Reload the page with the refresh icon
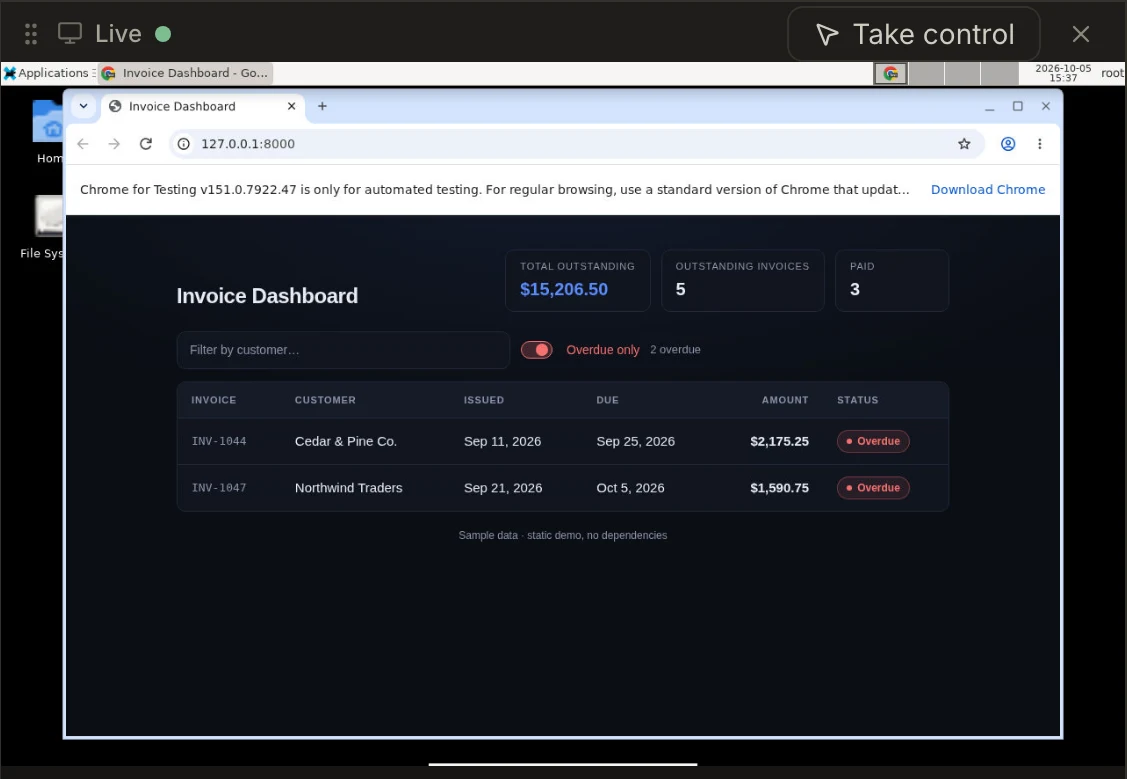The width and height of the screenshot is (1127, 779). [x=146, y=144]
